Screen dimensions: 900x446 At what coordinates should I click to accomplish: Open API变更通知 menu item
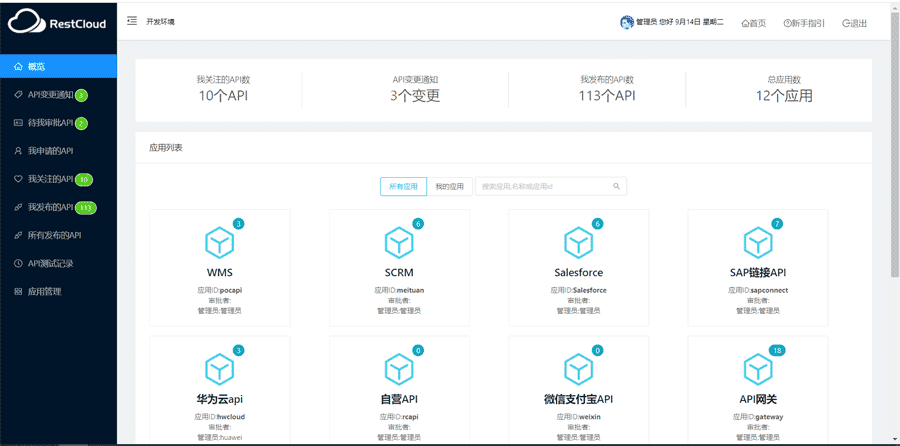point(59,95)
